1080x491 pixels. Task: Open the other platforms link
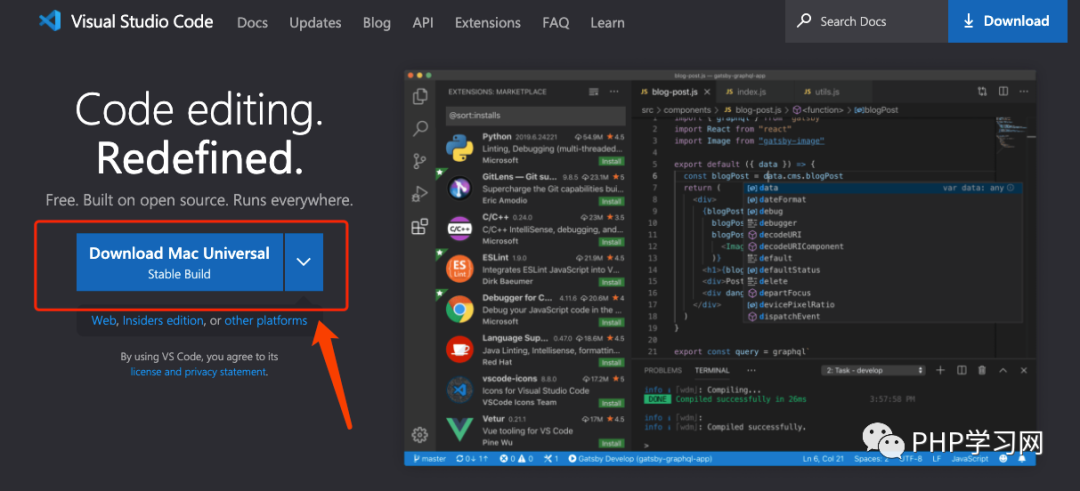click(x=266, y=321)
